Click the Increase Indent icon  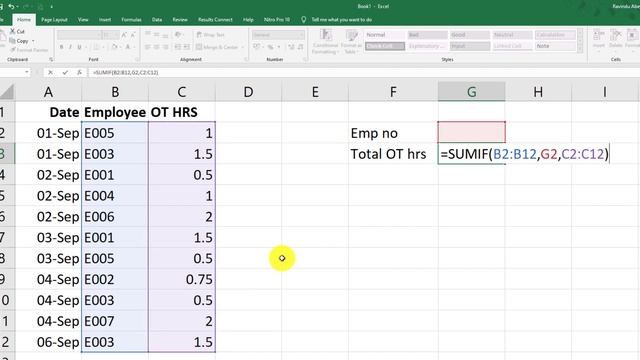[x=187, y=47]
